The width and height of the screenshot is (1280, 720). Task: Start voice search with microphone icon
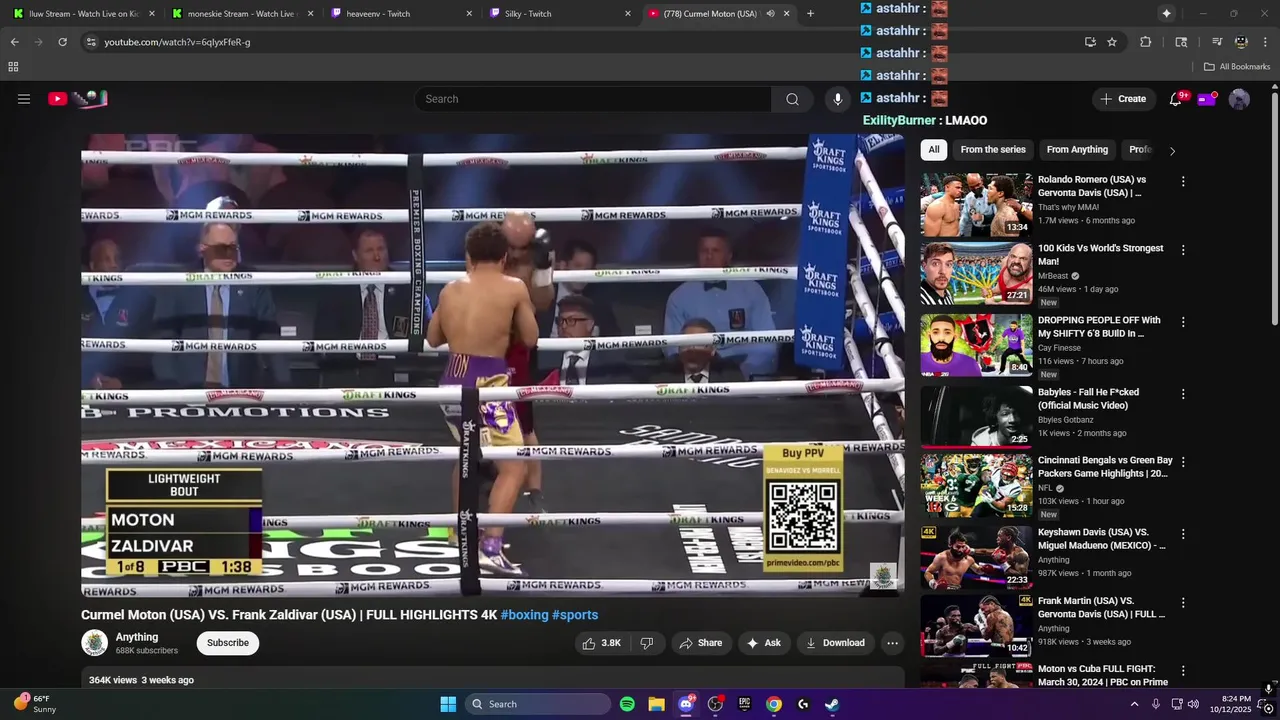click(x=838, y=99)
